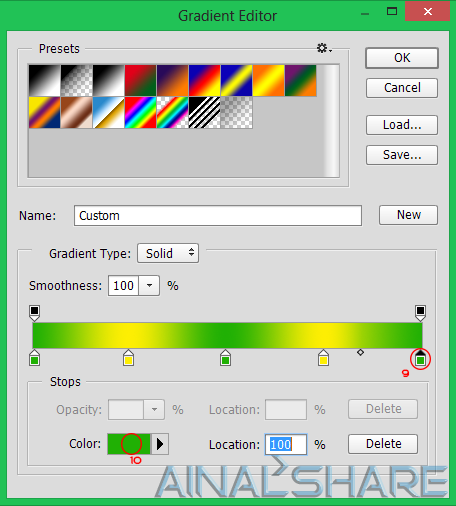Open the Gradient Type Solid dropdown

168,253
